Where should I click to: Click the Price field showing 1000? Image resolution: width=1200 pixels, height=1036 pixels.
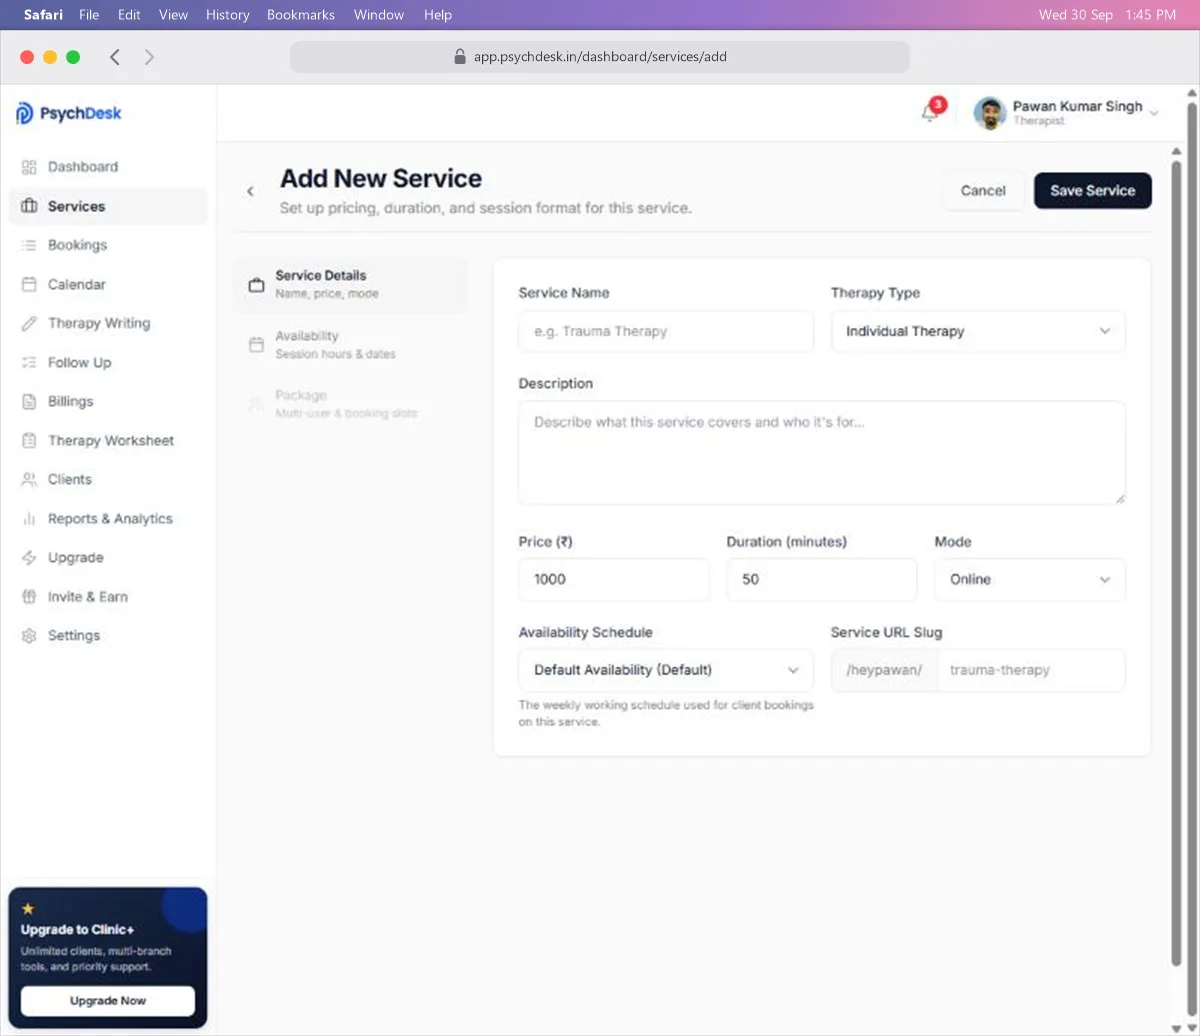click(614, 579)
